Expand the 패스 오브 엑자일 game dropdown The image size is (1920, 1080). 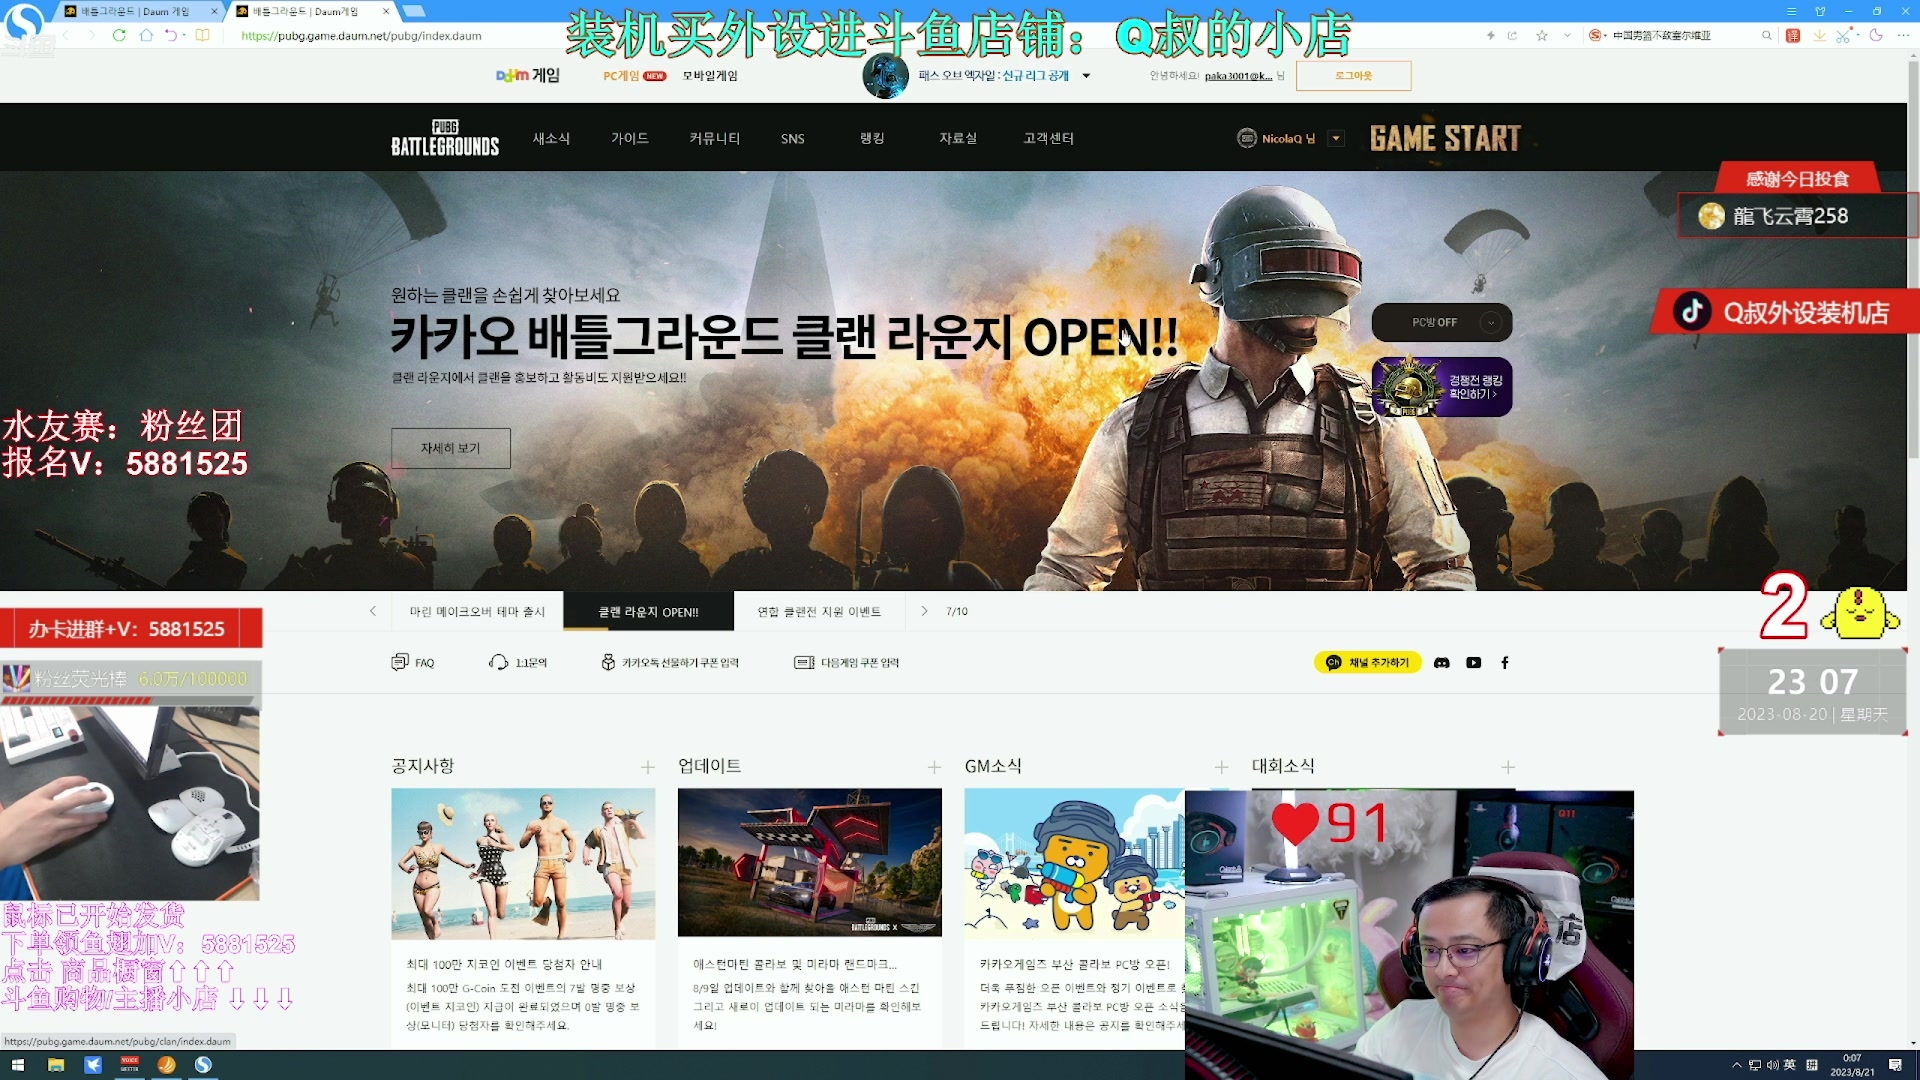coord(1086,75)
